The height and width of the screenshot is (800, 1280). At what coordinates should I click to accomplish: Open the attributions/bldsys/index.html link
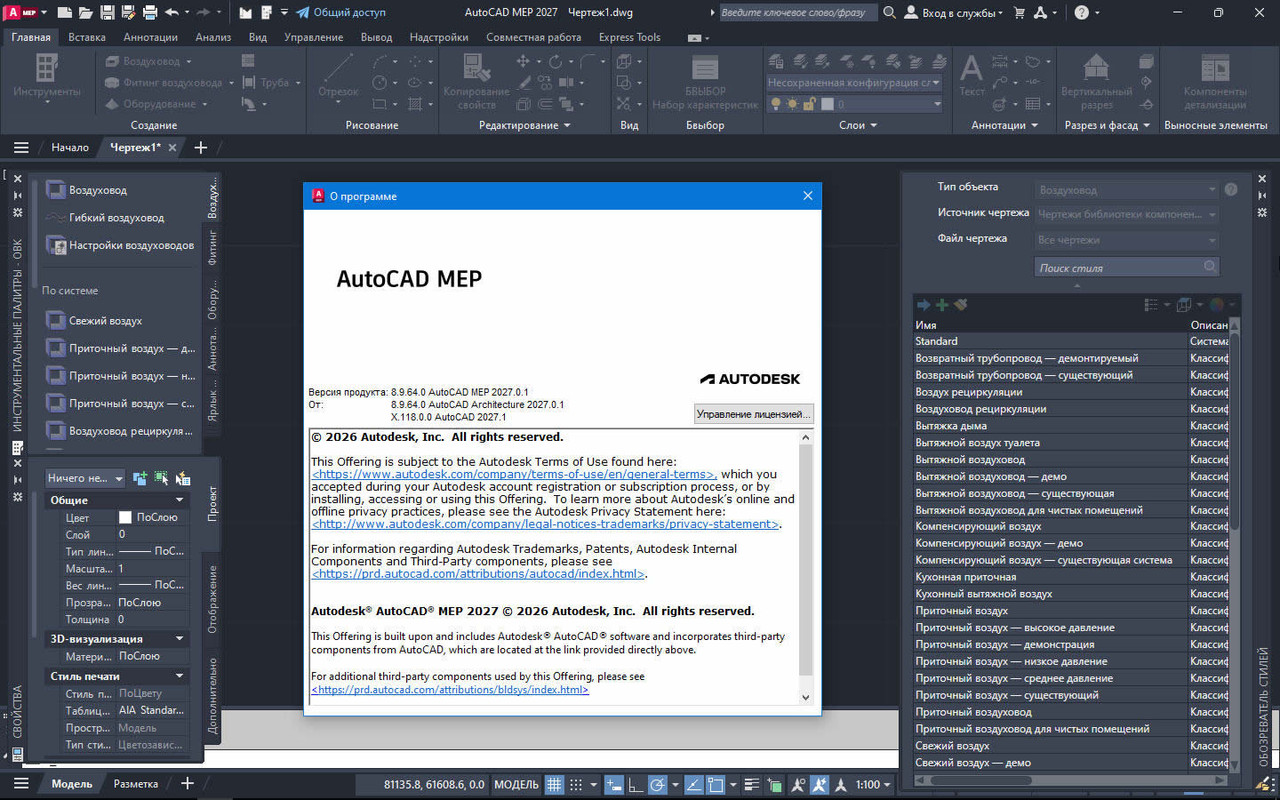(x=450, y=690)
